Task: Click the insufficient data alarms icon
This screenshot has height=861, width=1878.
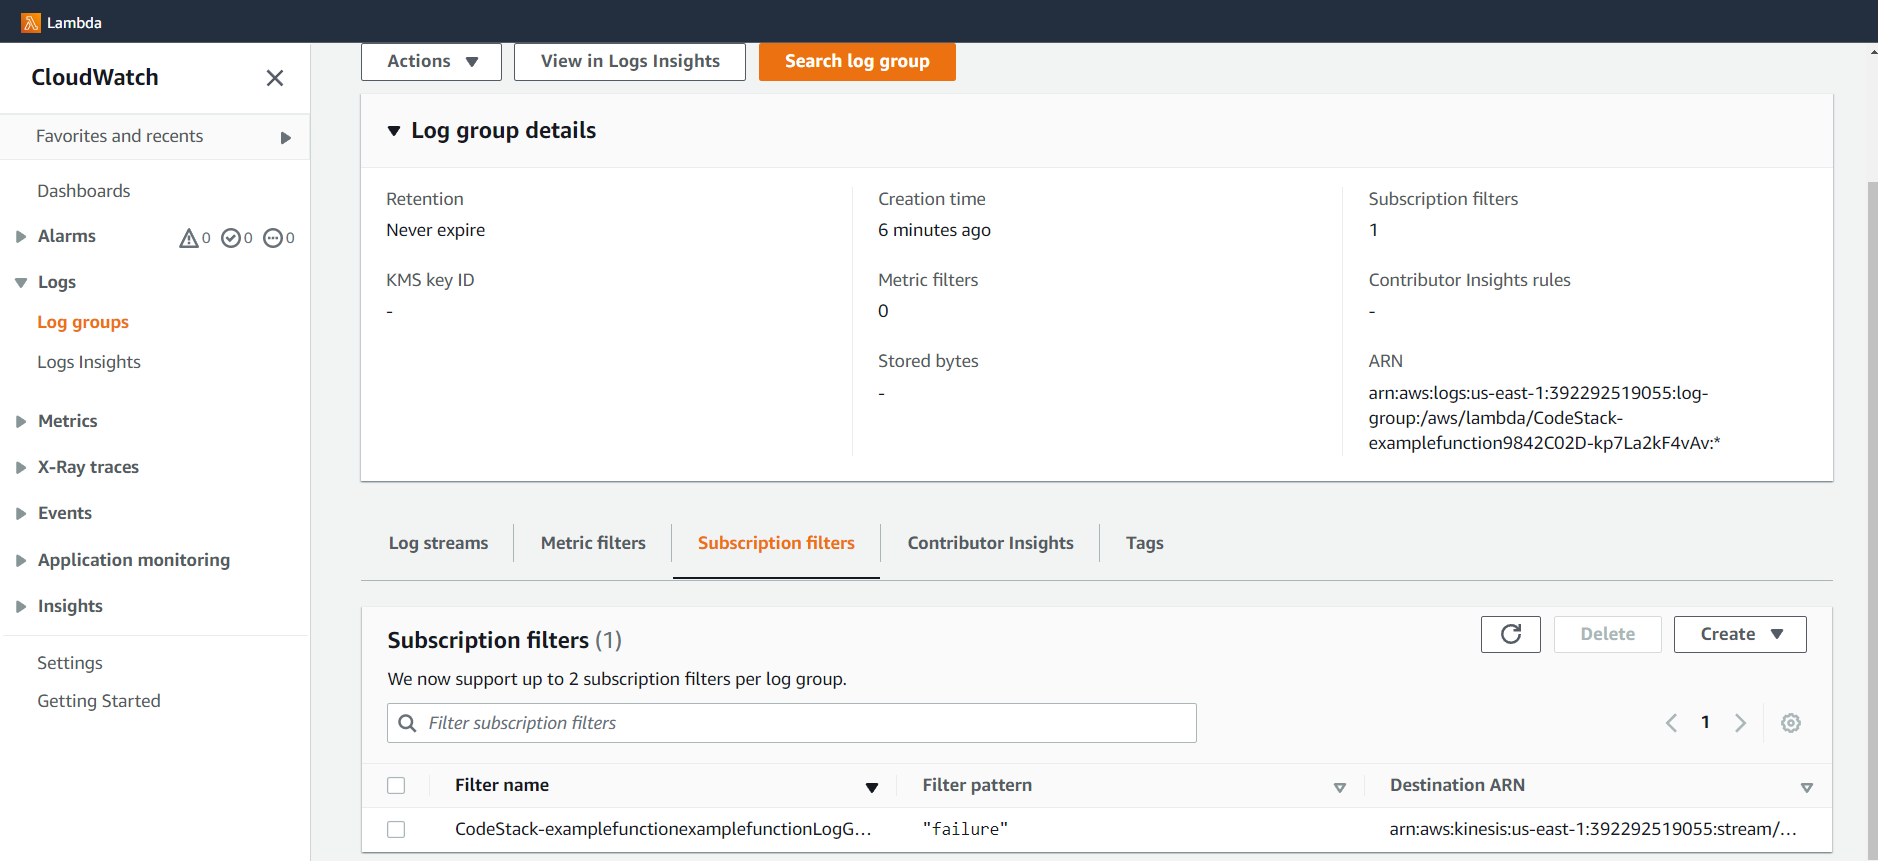Action: tap(273, 238)
